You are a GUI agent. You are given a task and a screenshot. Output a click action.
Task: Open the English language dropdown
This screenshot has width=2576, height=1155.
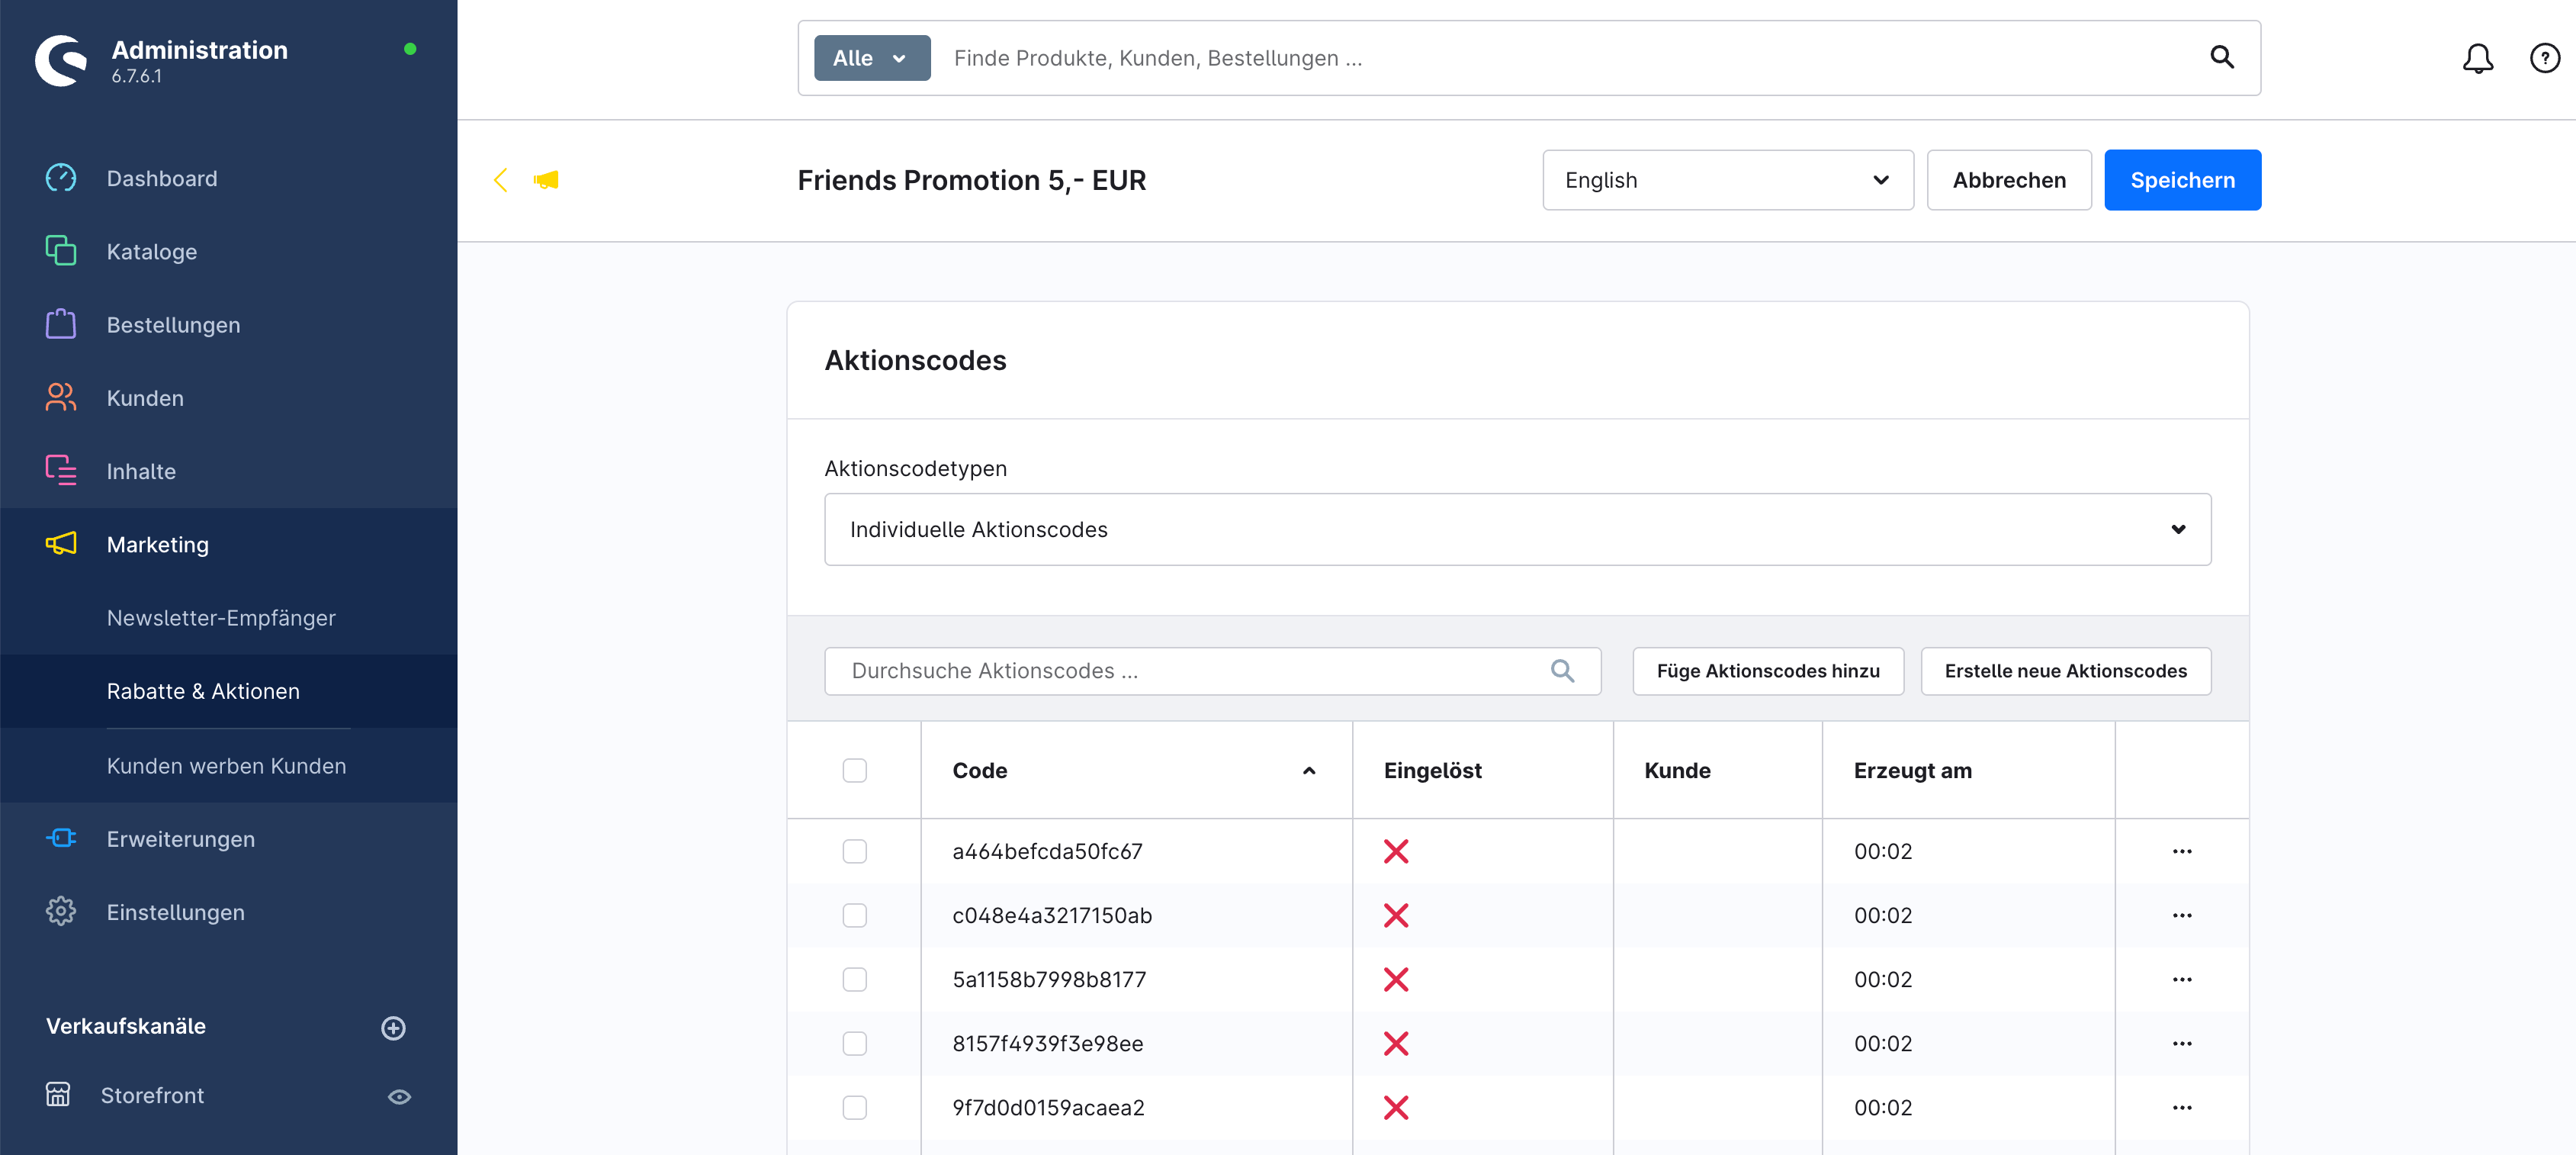click(1727, 180)
